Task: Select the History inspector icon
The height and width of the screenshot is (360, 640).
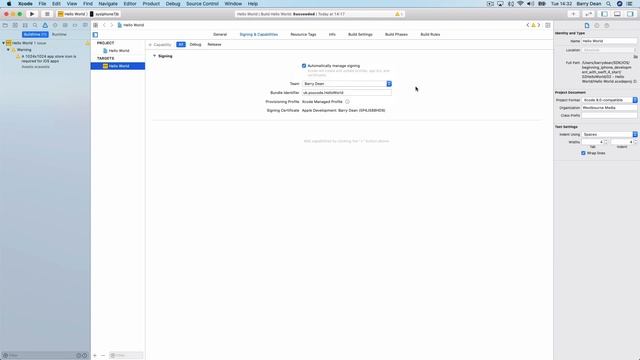Action: pyautogui.click(x=597, y=25)
